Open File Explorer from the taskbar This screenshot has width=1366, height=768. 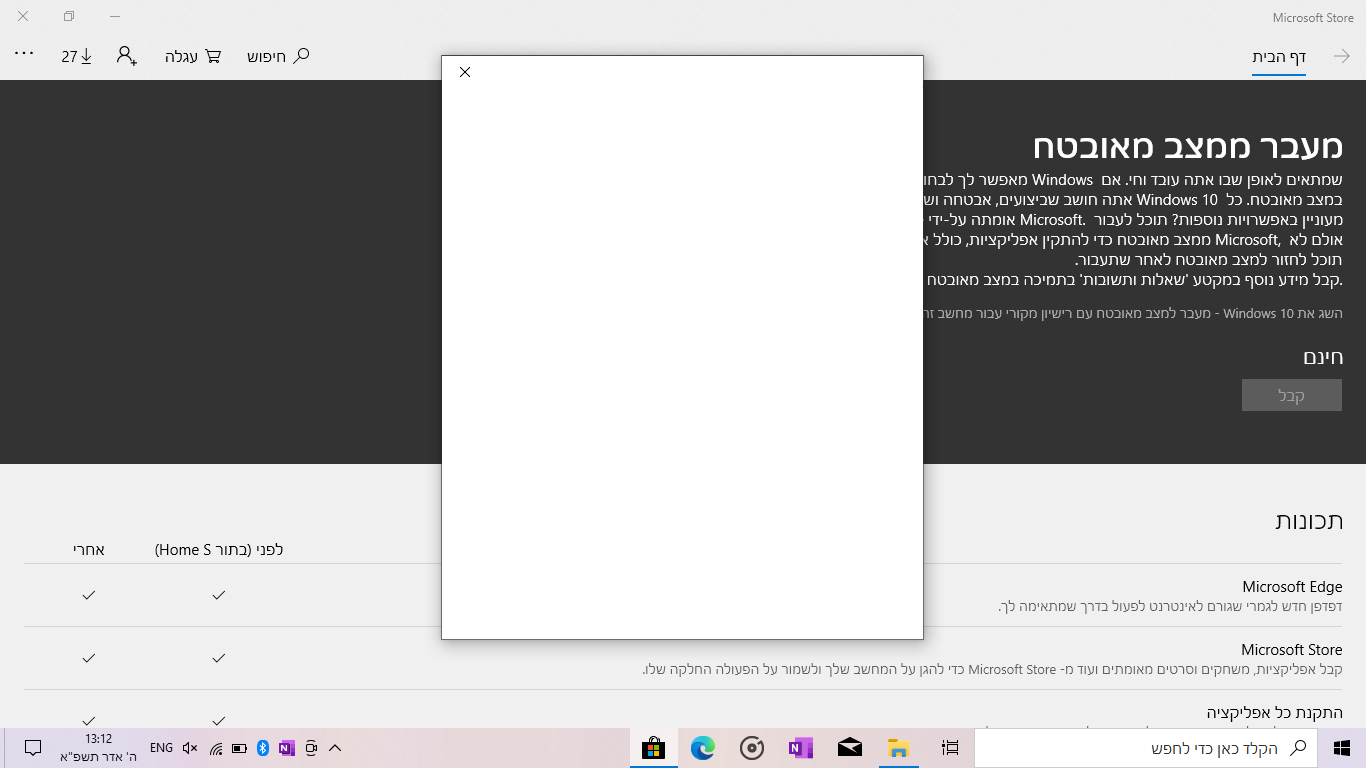(898, 748)
